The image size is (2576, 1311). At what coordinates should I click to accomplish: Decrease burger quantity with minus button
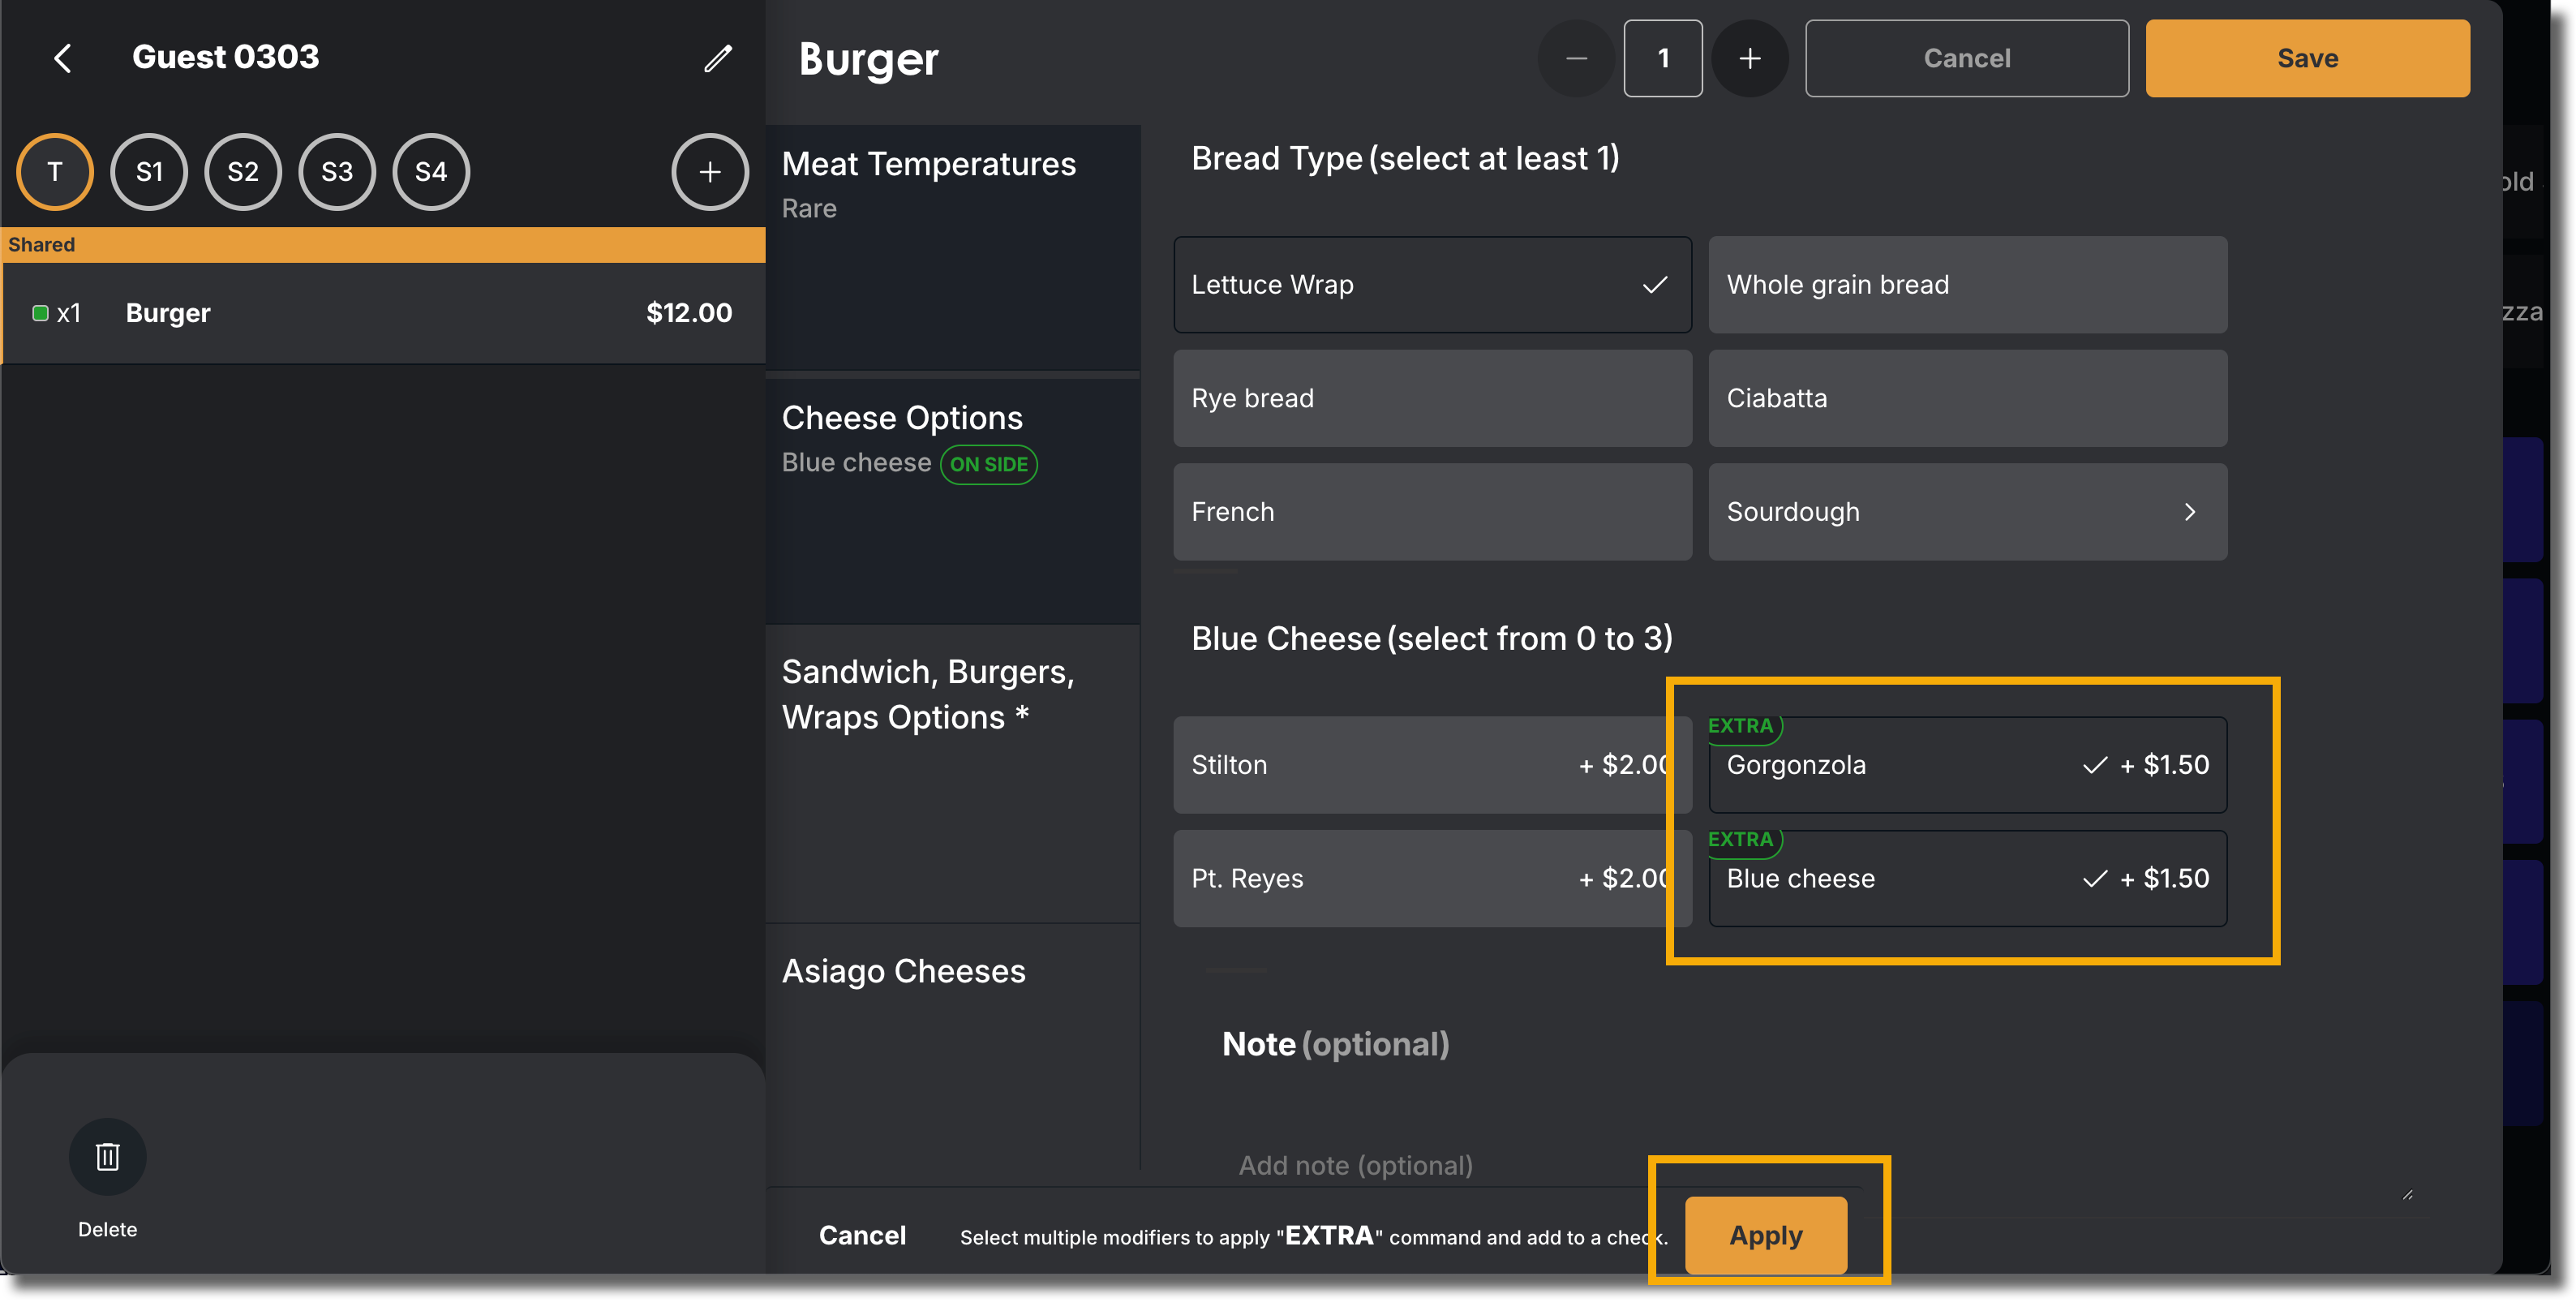pyautogui.click(x=1576, y=58)
